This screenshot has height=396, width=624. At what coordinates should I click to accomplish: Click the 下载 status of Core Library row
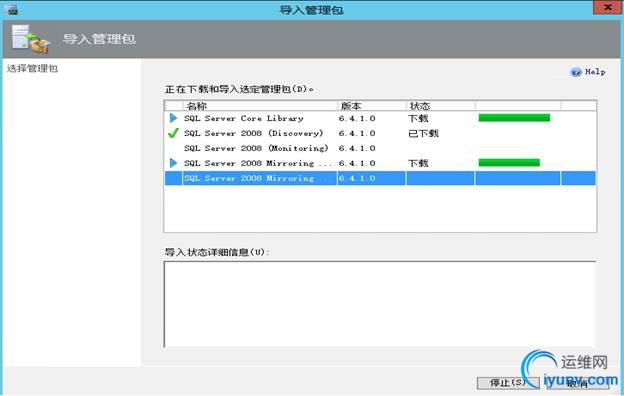coord(418,118)
